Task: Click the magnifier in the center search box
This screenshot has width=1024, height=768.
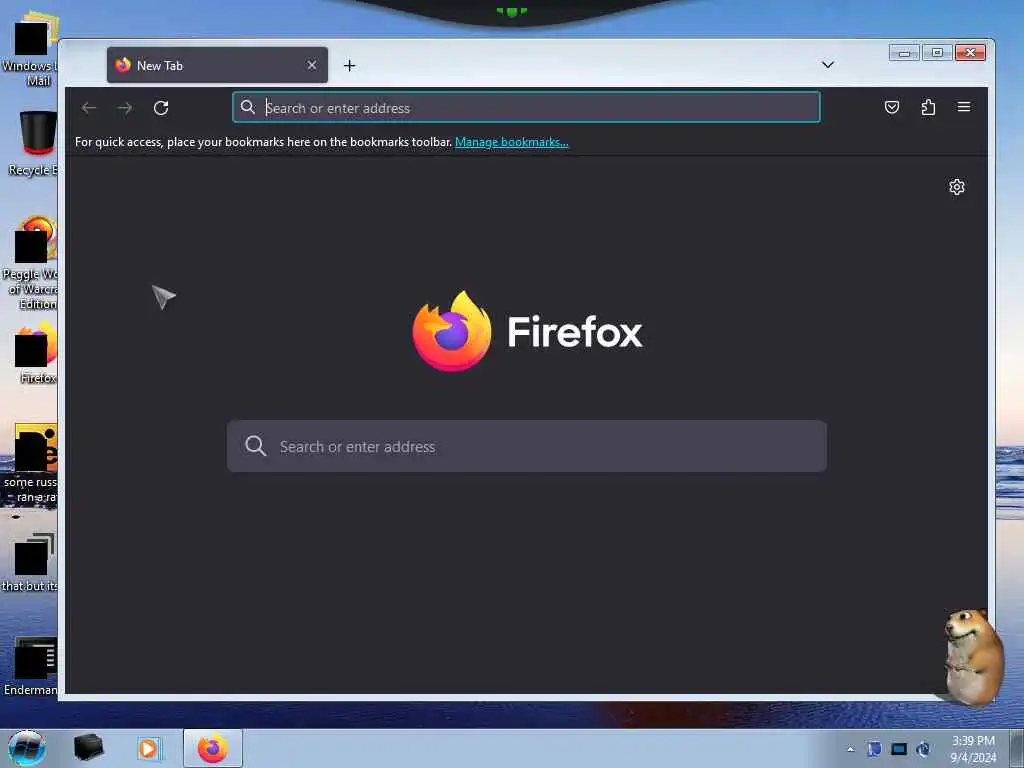Action: click(255, 446)
